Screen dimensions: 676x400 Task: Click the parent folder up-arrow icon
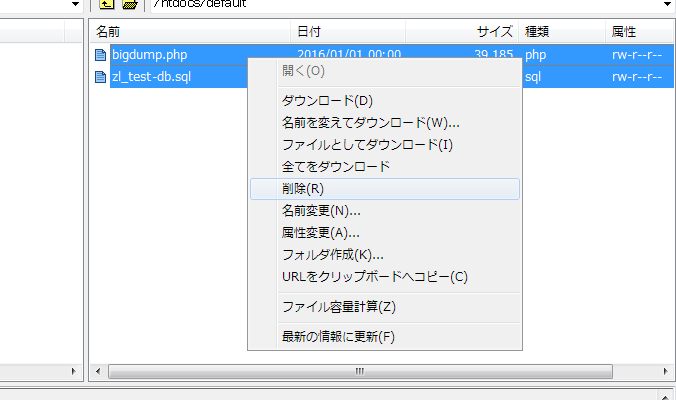coord(107,5)
